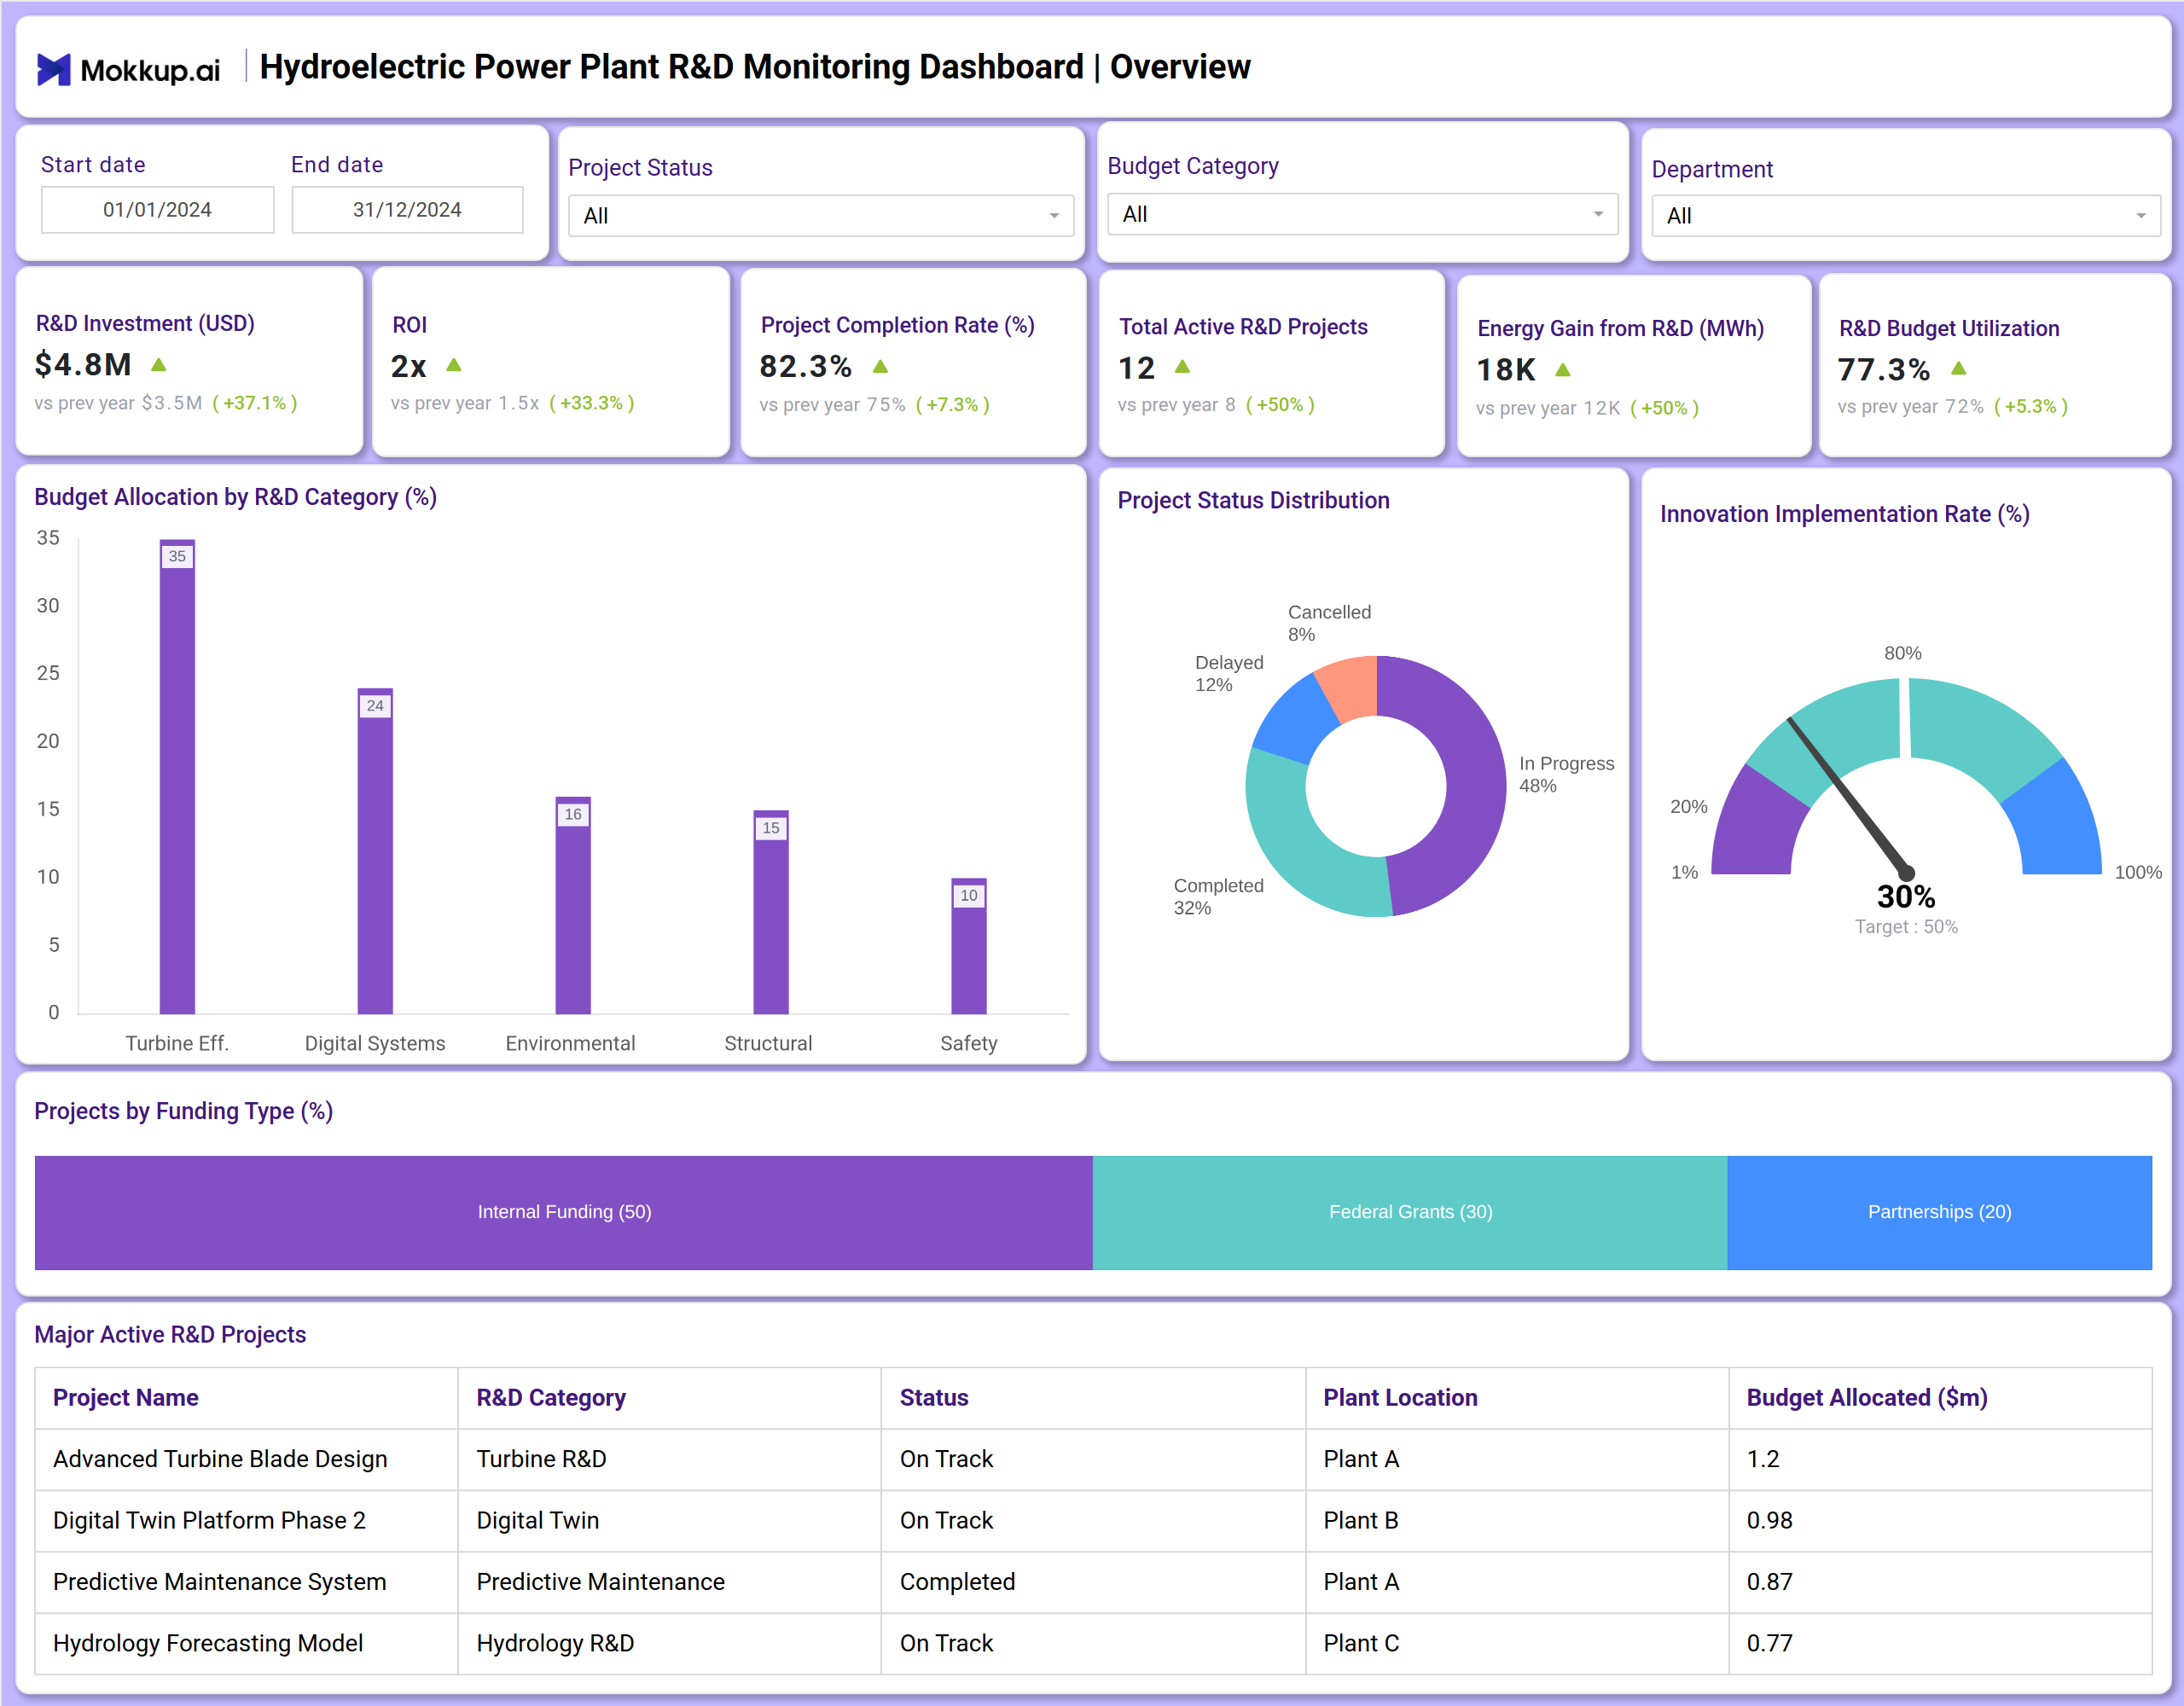Click the R&D Investment (USD) card title
Screen dimensions: 2184x1706
click(x=145, y=324)
